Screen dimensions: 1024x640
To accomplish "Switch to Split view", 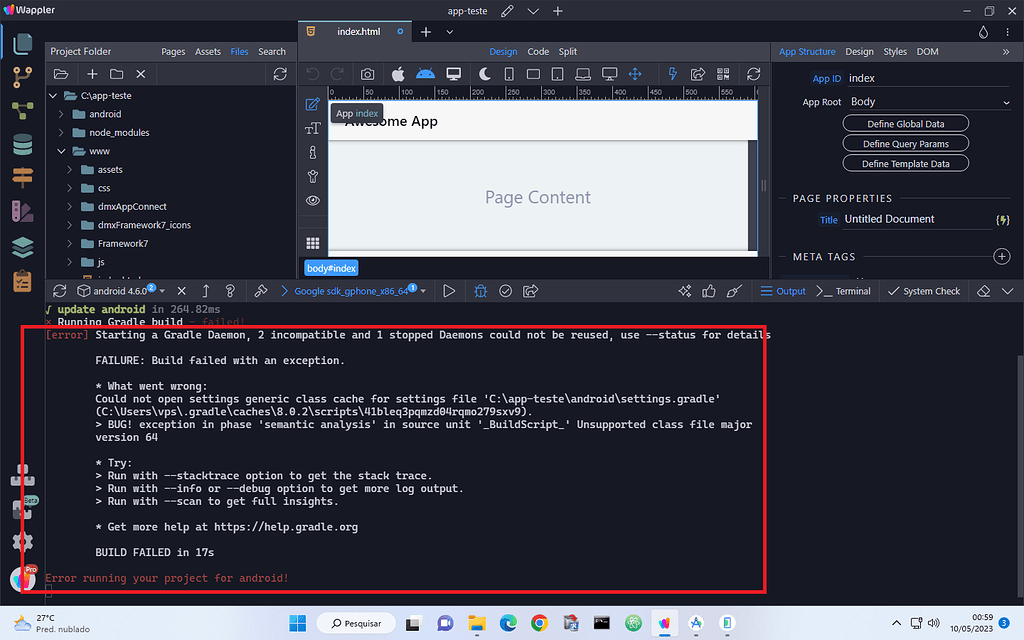I will pos(568,52).
